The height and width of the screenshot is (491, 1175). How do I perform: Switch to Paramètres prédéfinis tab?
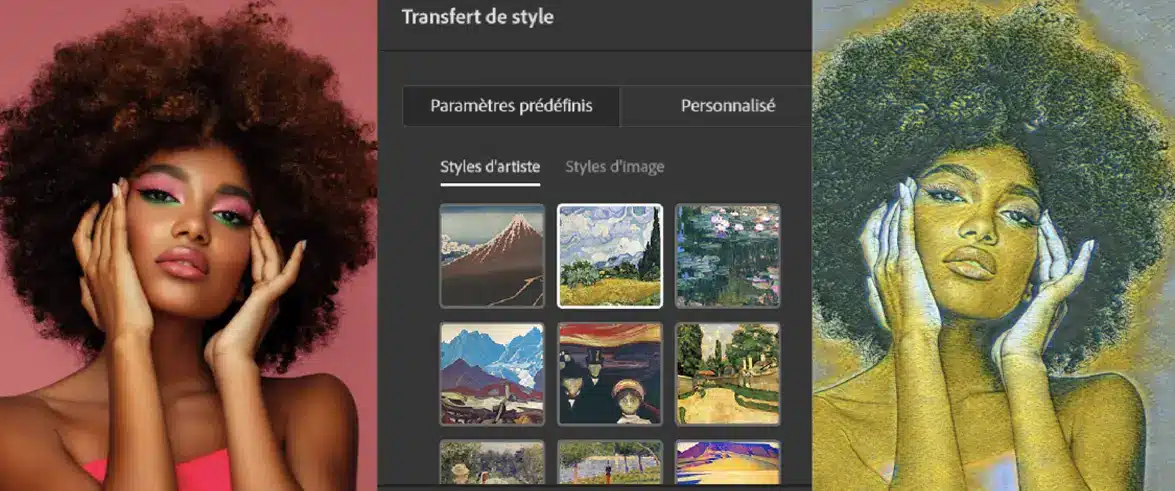pos(511,106)
